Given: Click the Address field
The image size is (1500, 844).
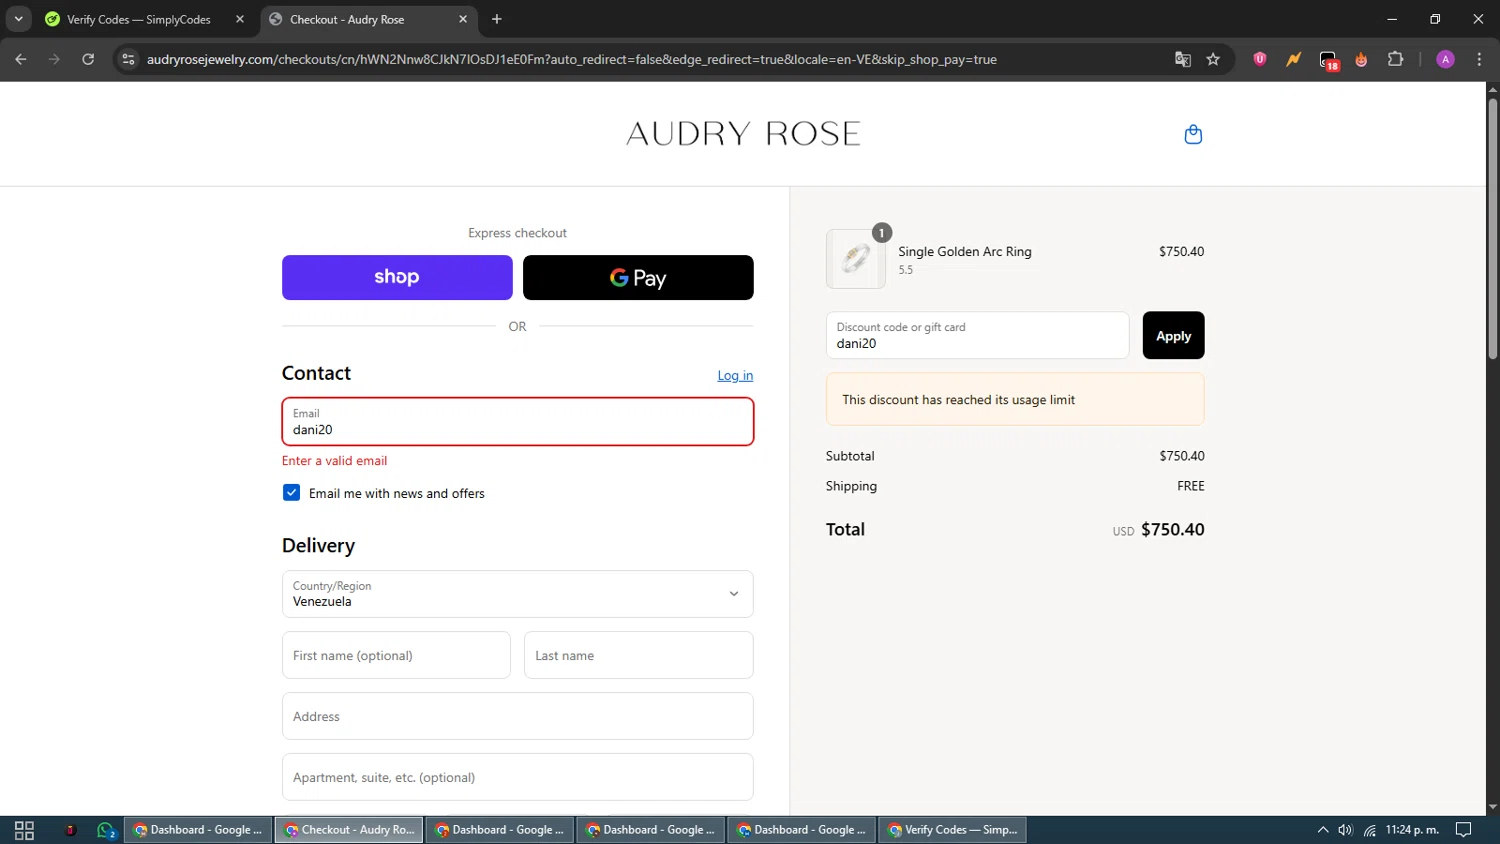Looking at the screenshot, I should point(517,716).
